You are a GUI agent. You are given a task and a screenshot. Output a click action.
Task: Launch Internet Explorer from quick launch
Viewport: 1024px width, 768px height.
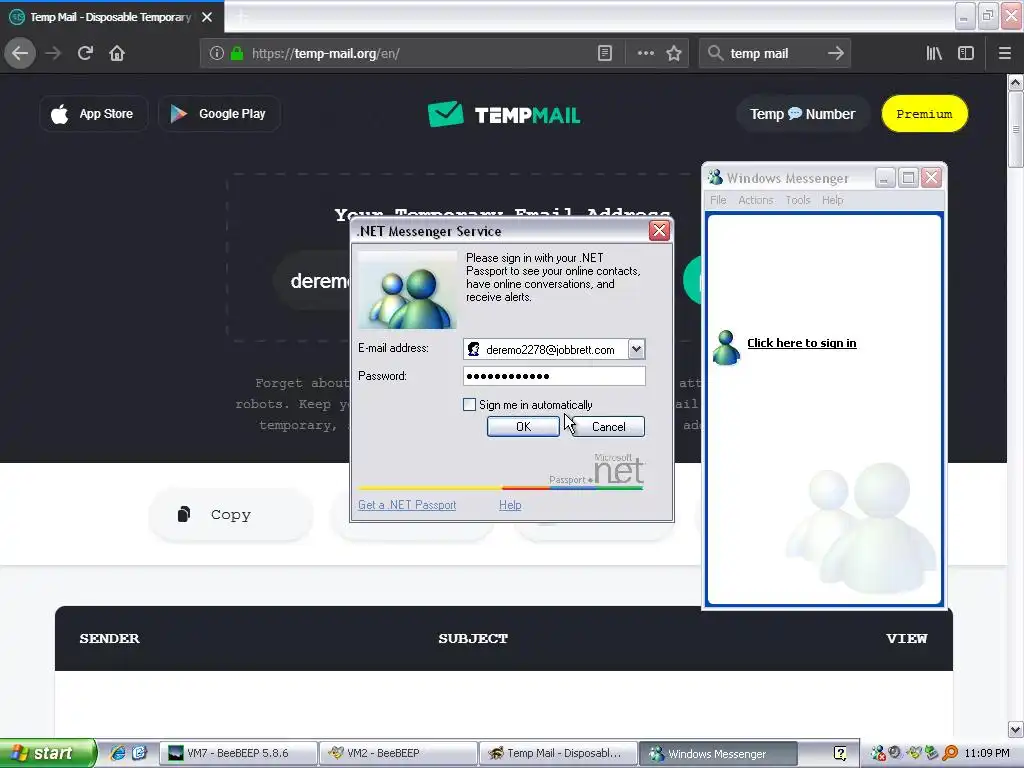point(118,753)
